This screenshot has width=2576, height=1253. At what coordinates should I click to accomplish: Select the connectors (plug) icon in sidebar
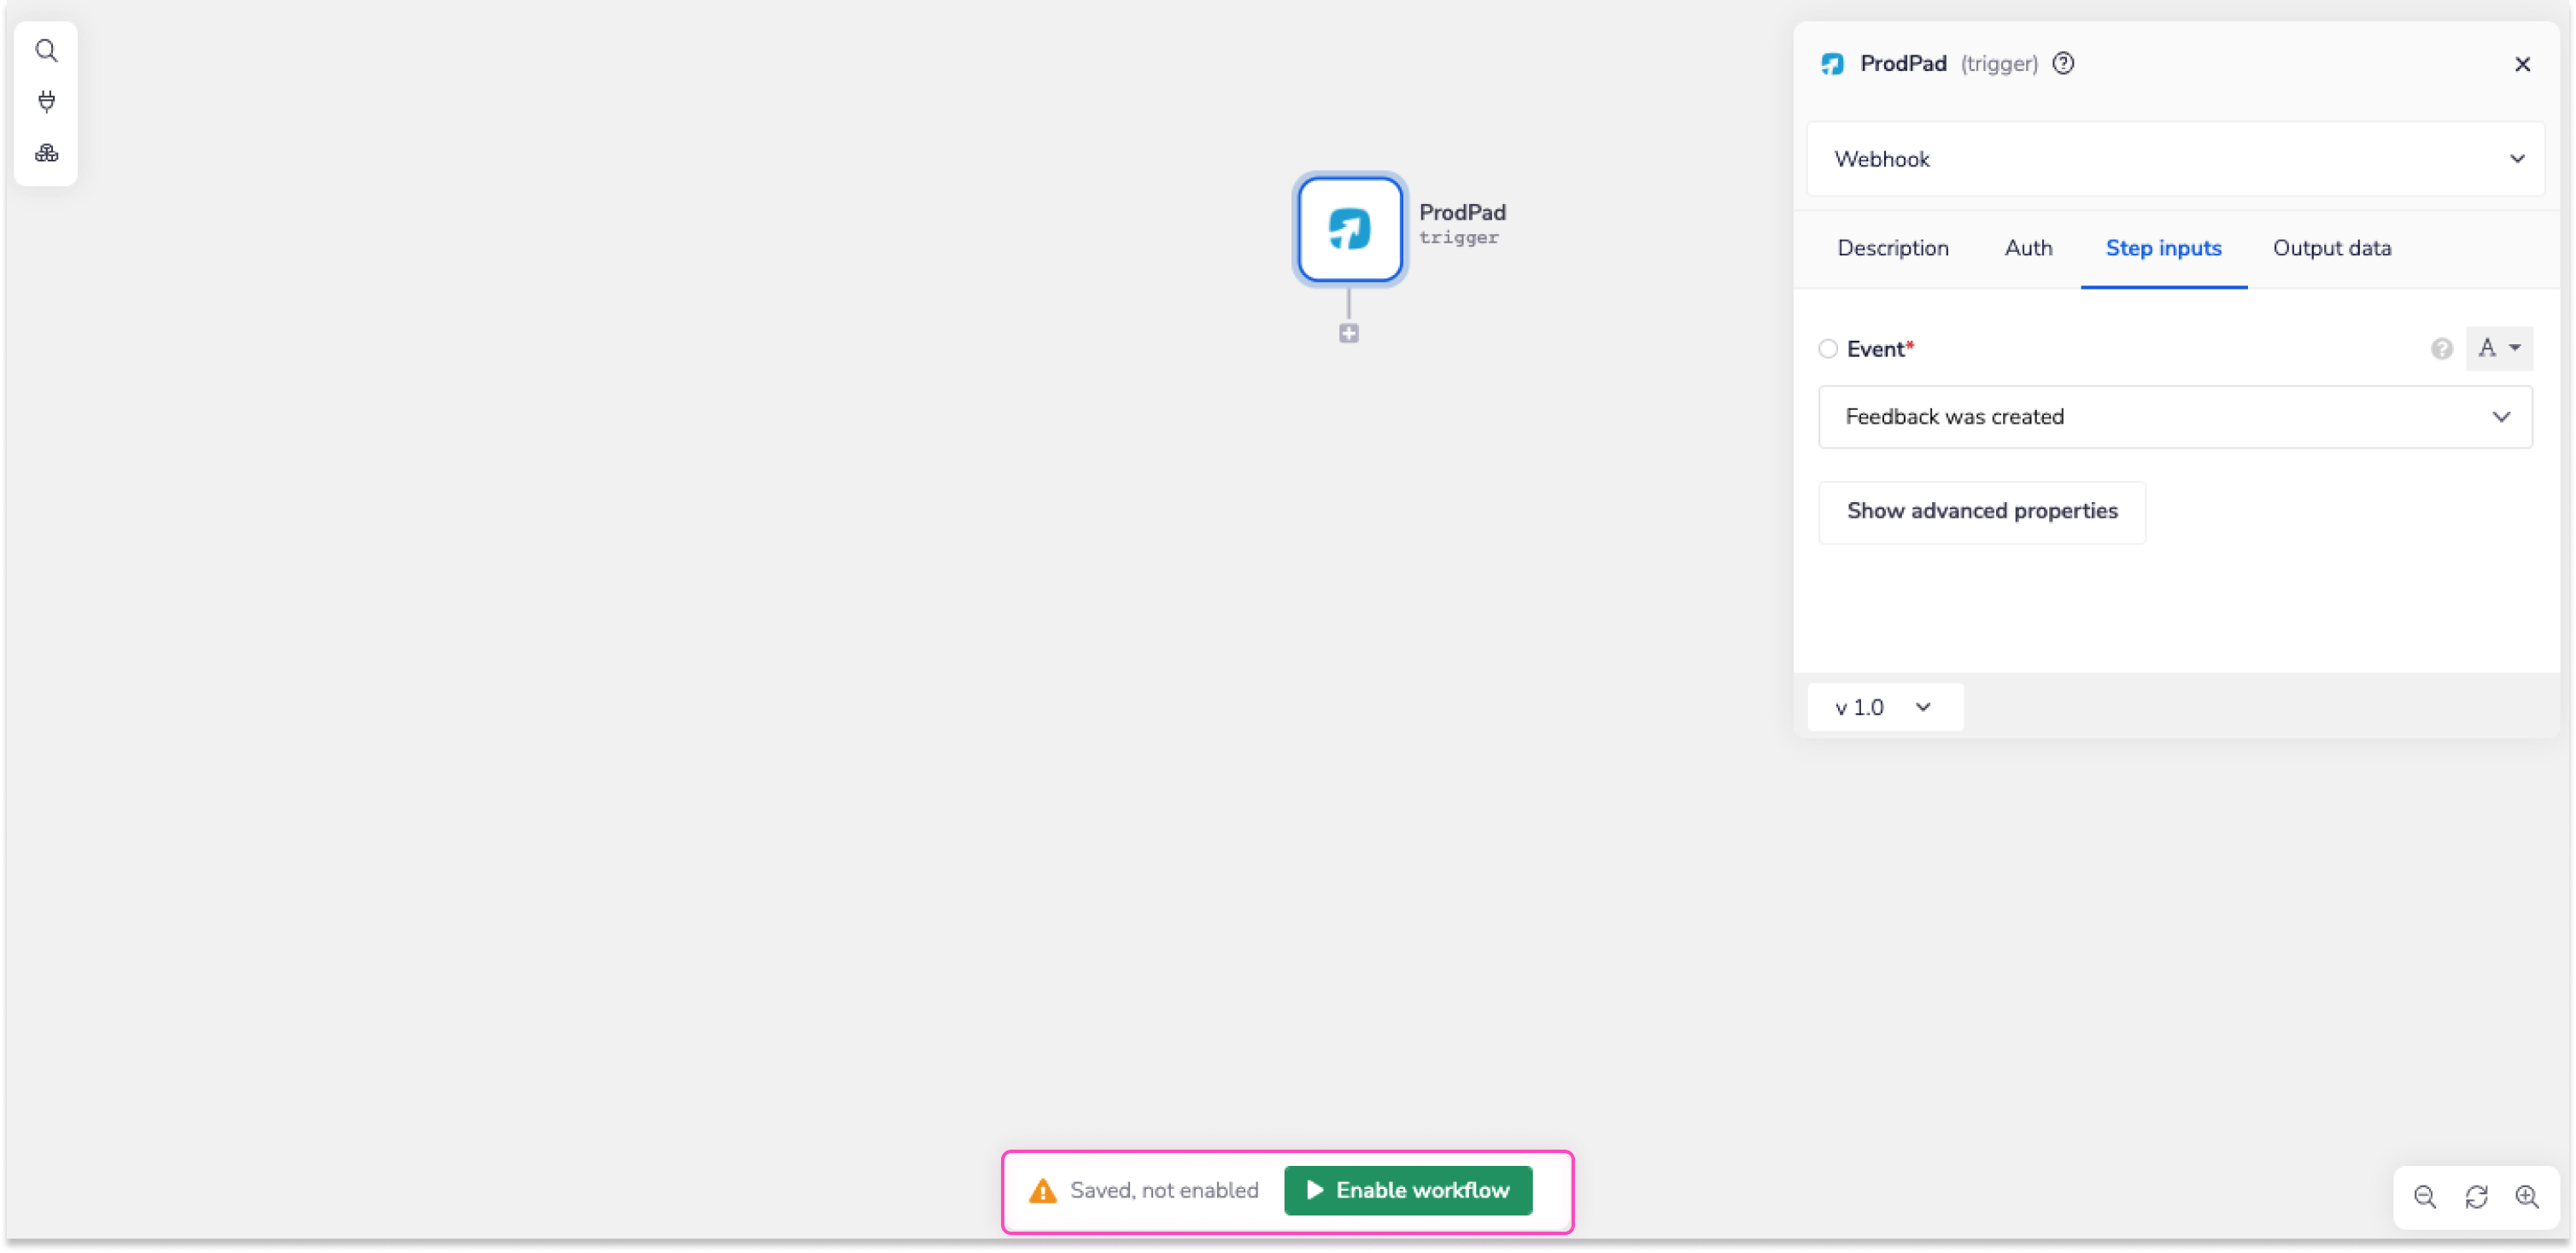tap(46, 101)
